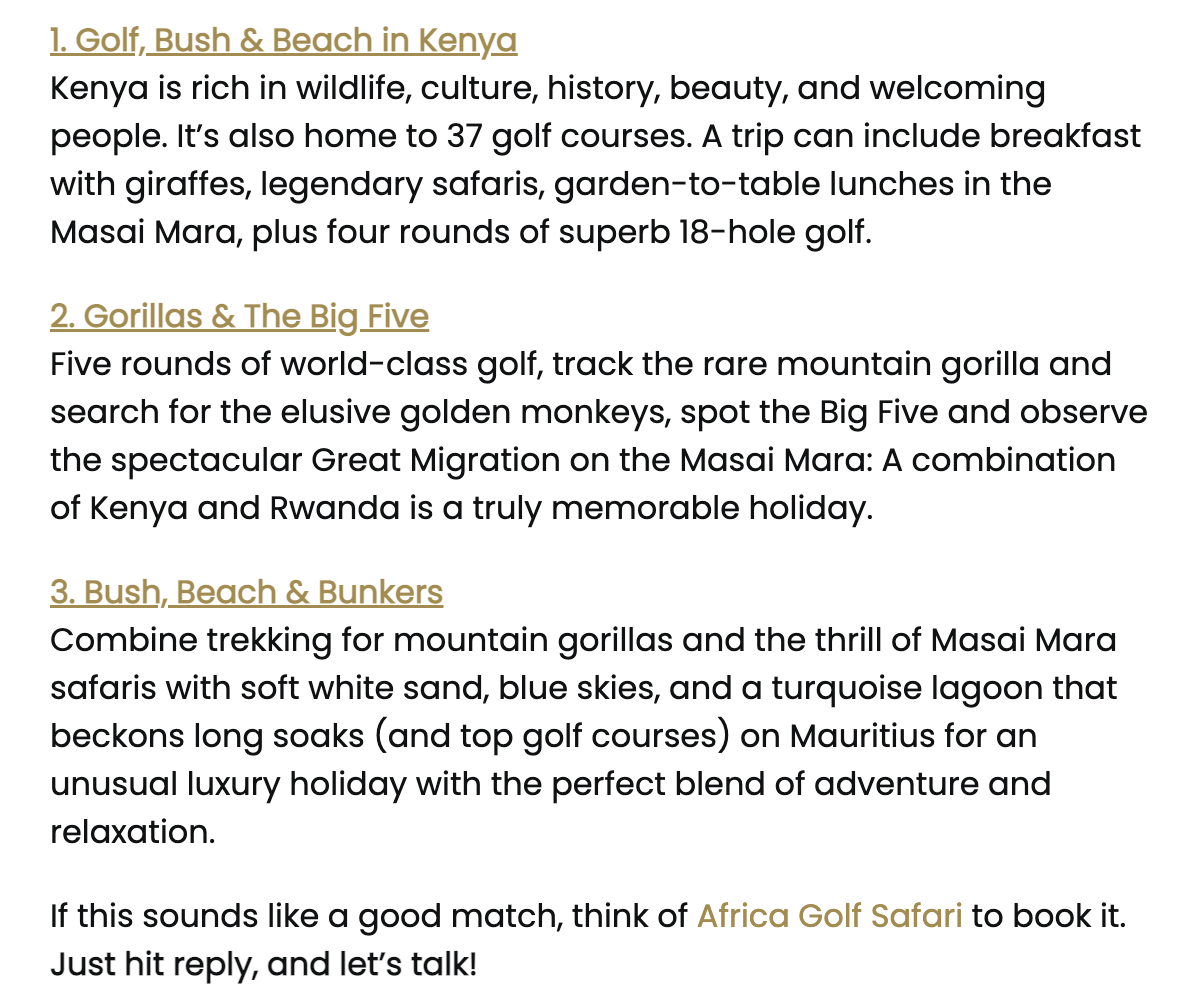Follow the "3. Bush, Beach & Bunkers" link
1200x1008 pixels.
click(246, 593)
